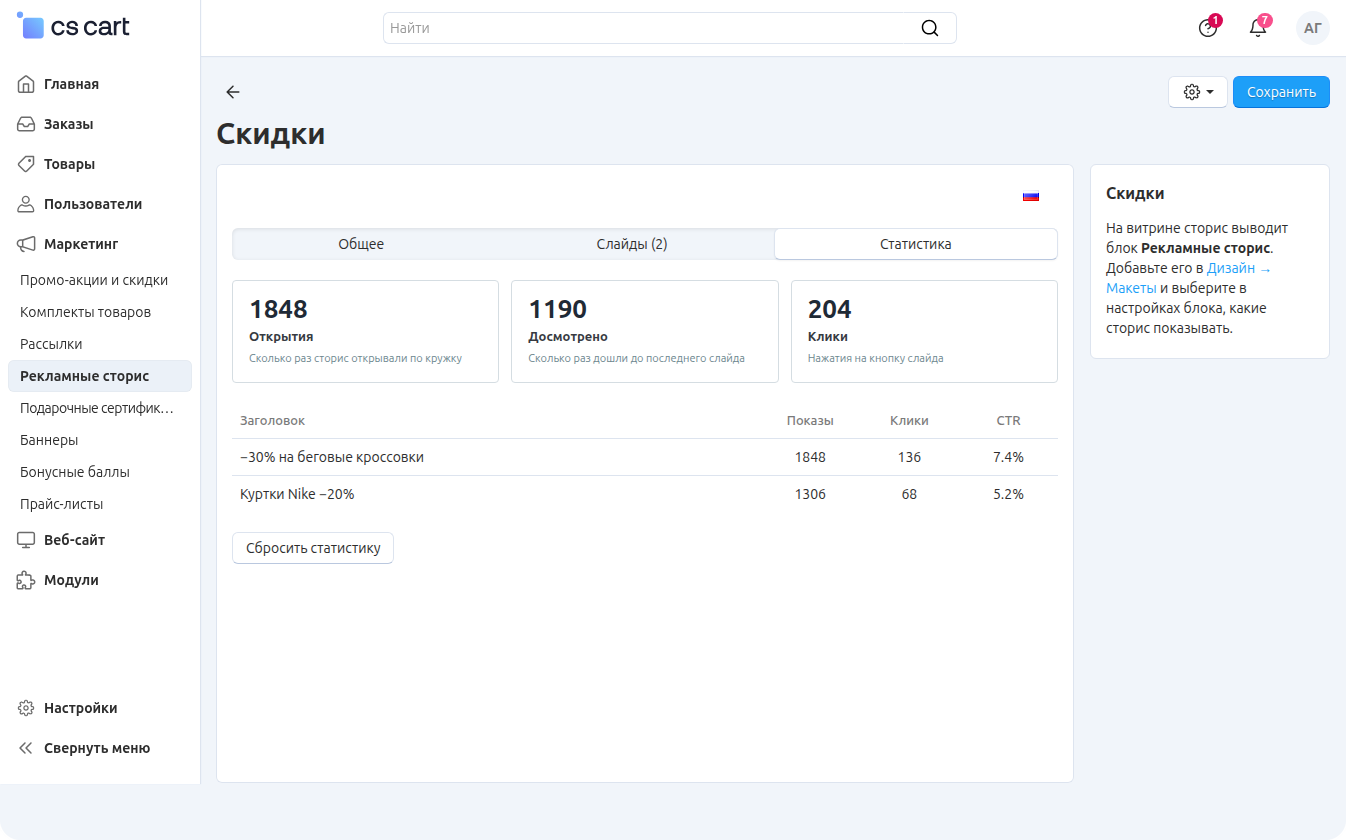The image size is (1346, 840).
Task: Open the АГ user avatar menu
Action: coord(1313,28)
